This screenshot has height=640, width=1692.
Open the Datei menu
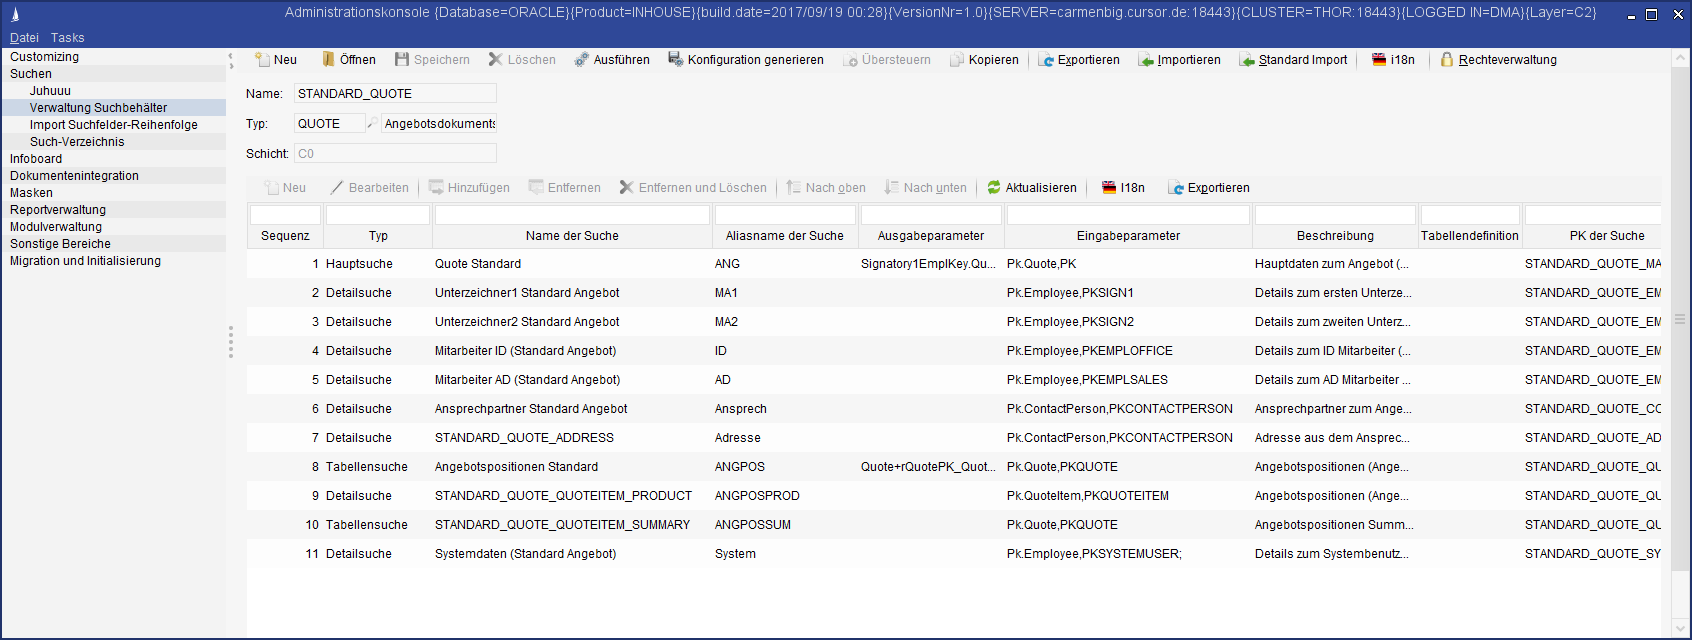24,38
